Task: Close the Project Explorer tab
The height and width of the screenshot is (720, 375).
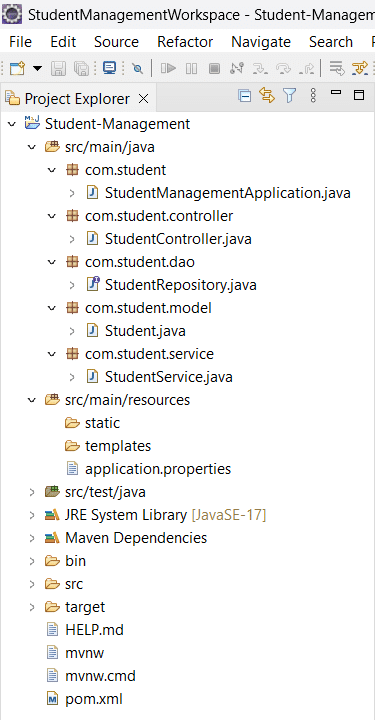Action: coord(144,99)
